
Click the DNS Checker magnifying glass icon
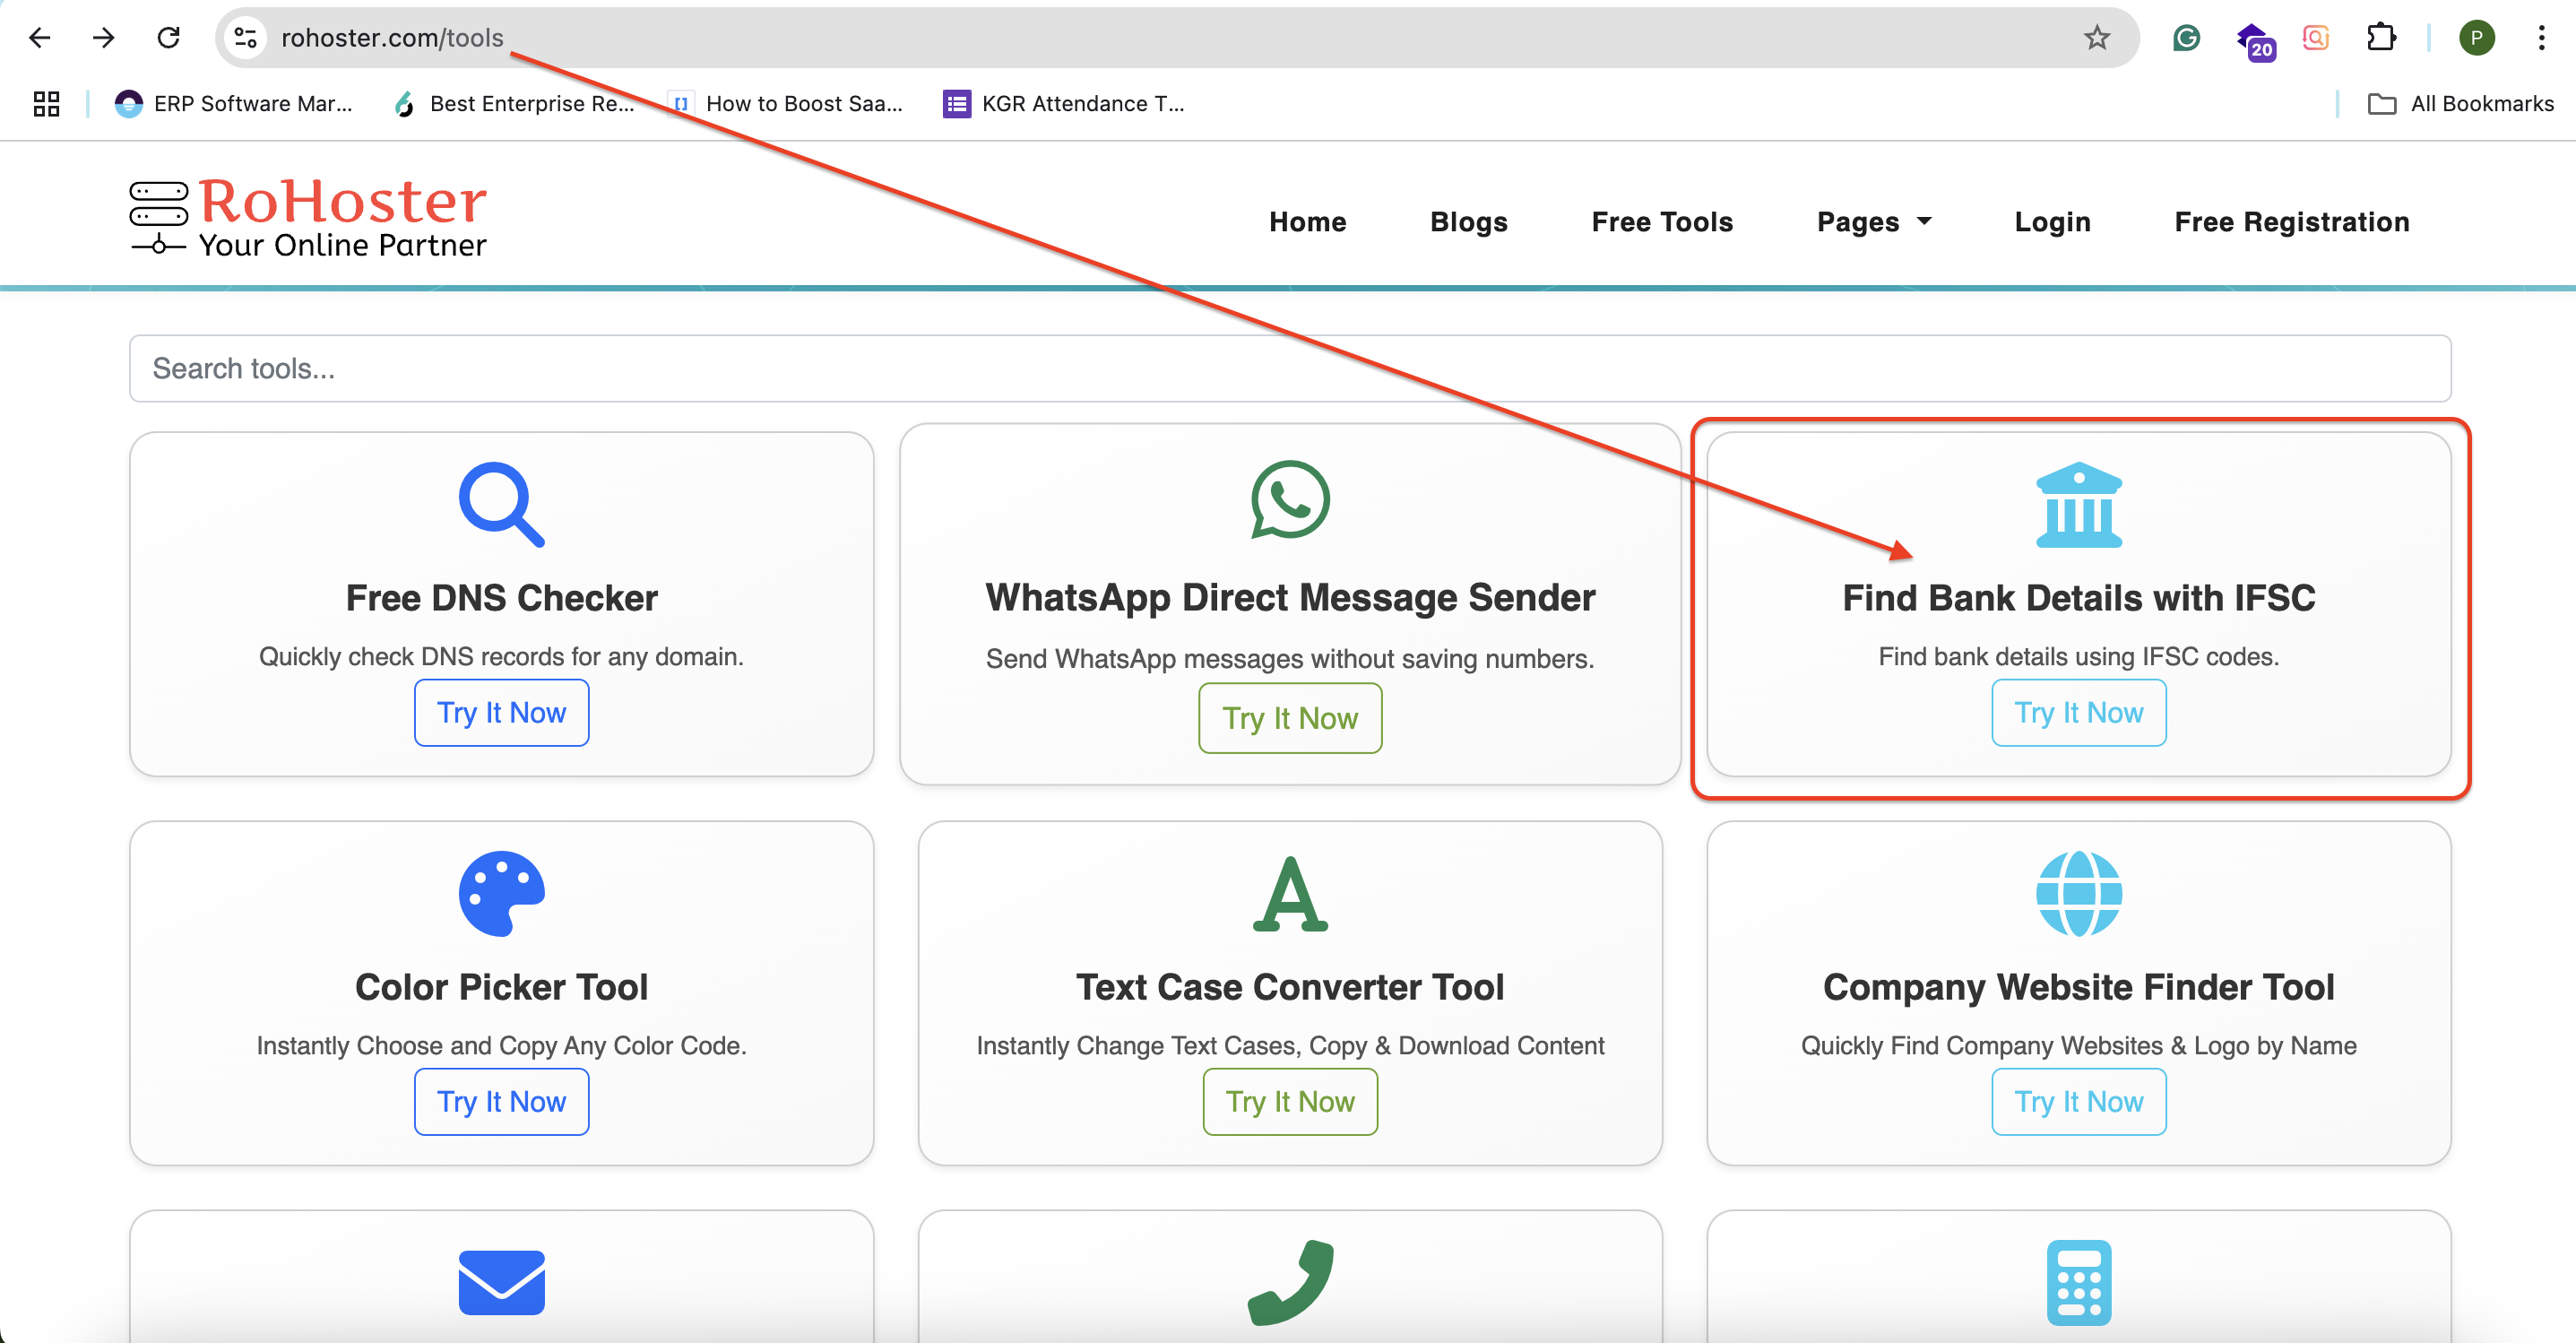point(501,504)
